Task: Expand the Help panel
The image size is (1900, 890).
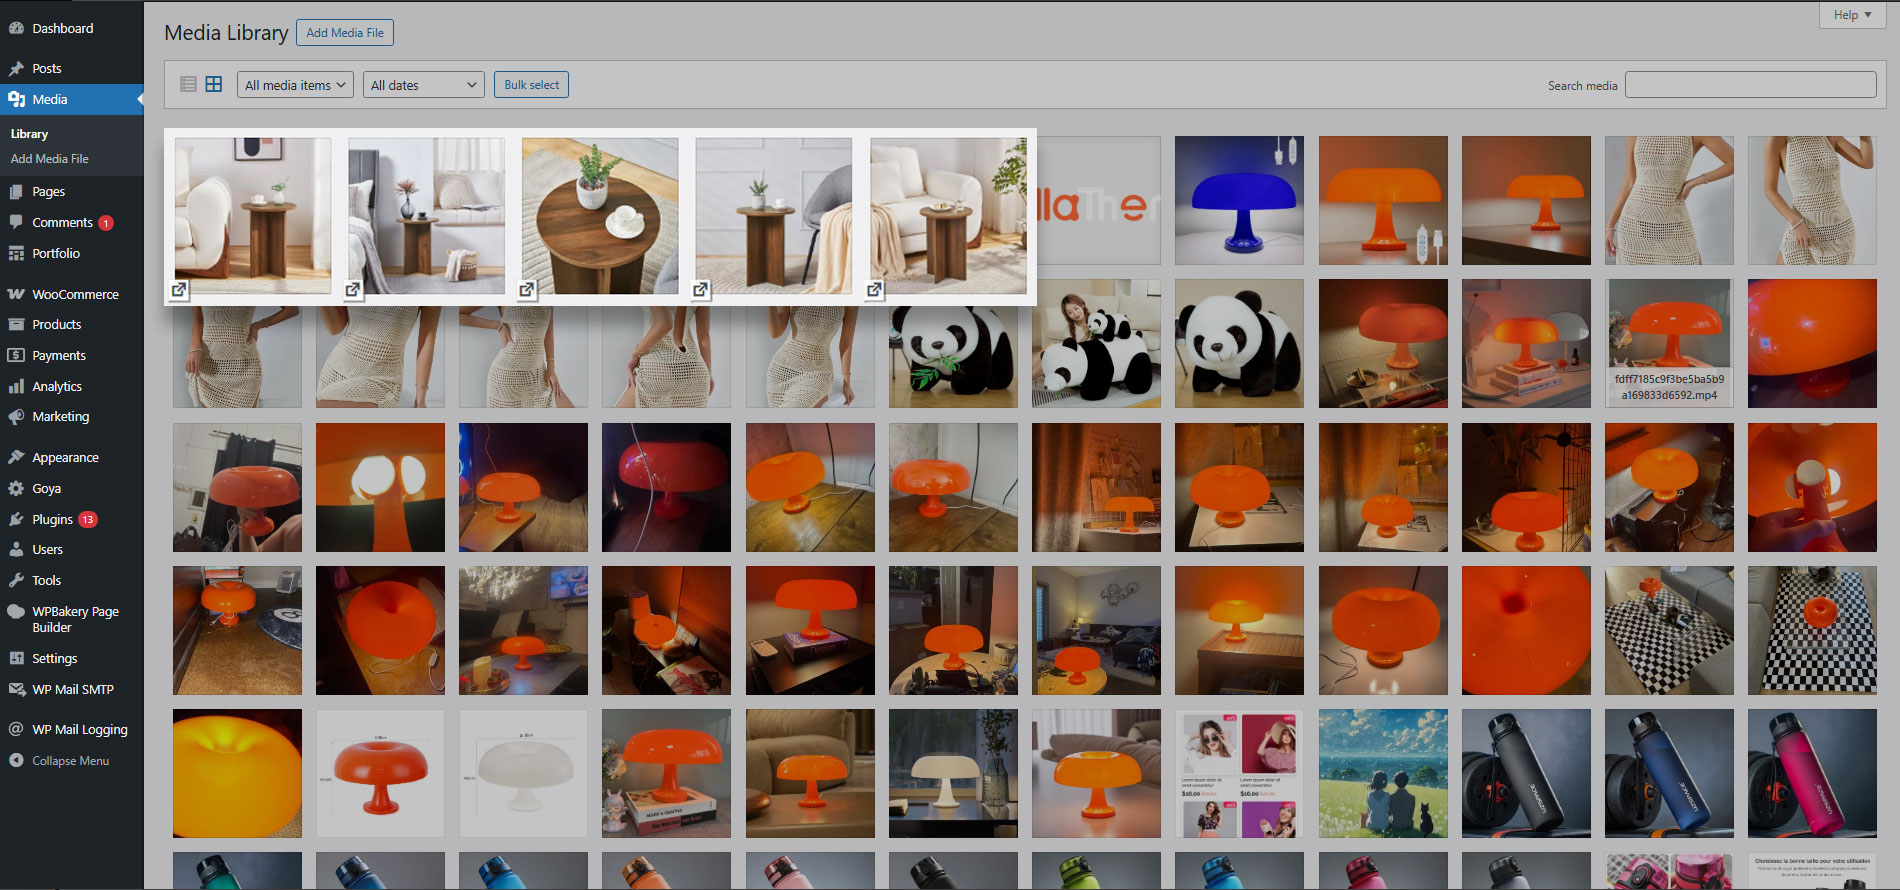Action: tap(1852, 15)
